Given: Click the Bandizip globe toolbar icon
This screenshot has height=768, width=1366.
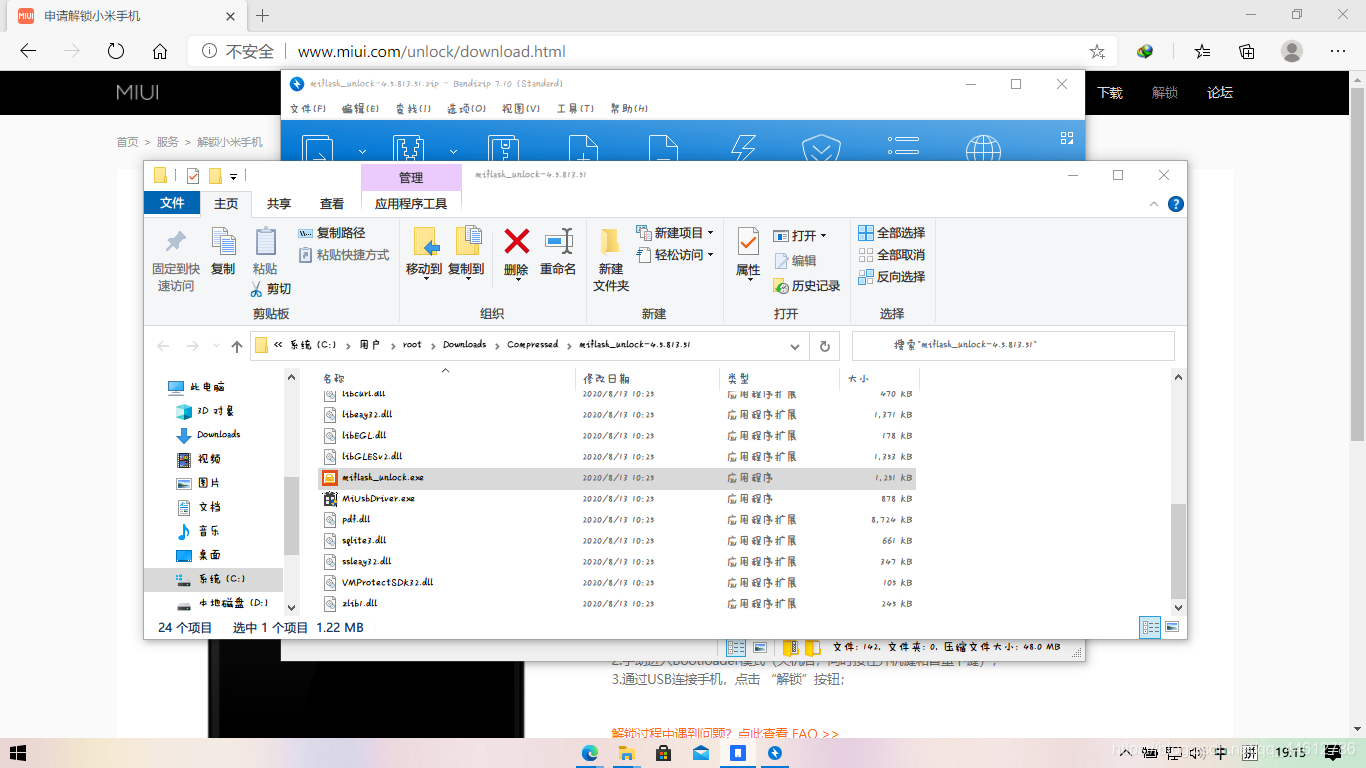Looking at the screenshot, I should coord(983,149).
